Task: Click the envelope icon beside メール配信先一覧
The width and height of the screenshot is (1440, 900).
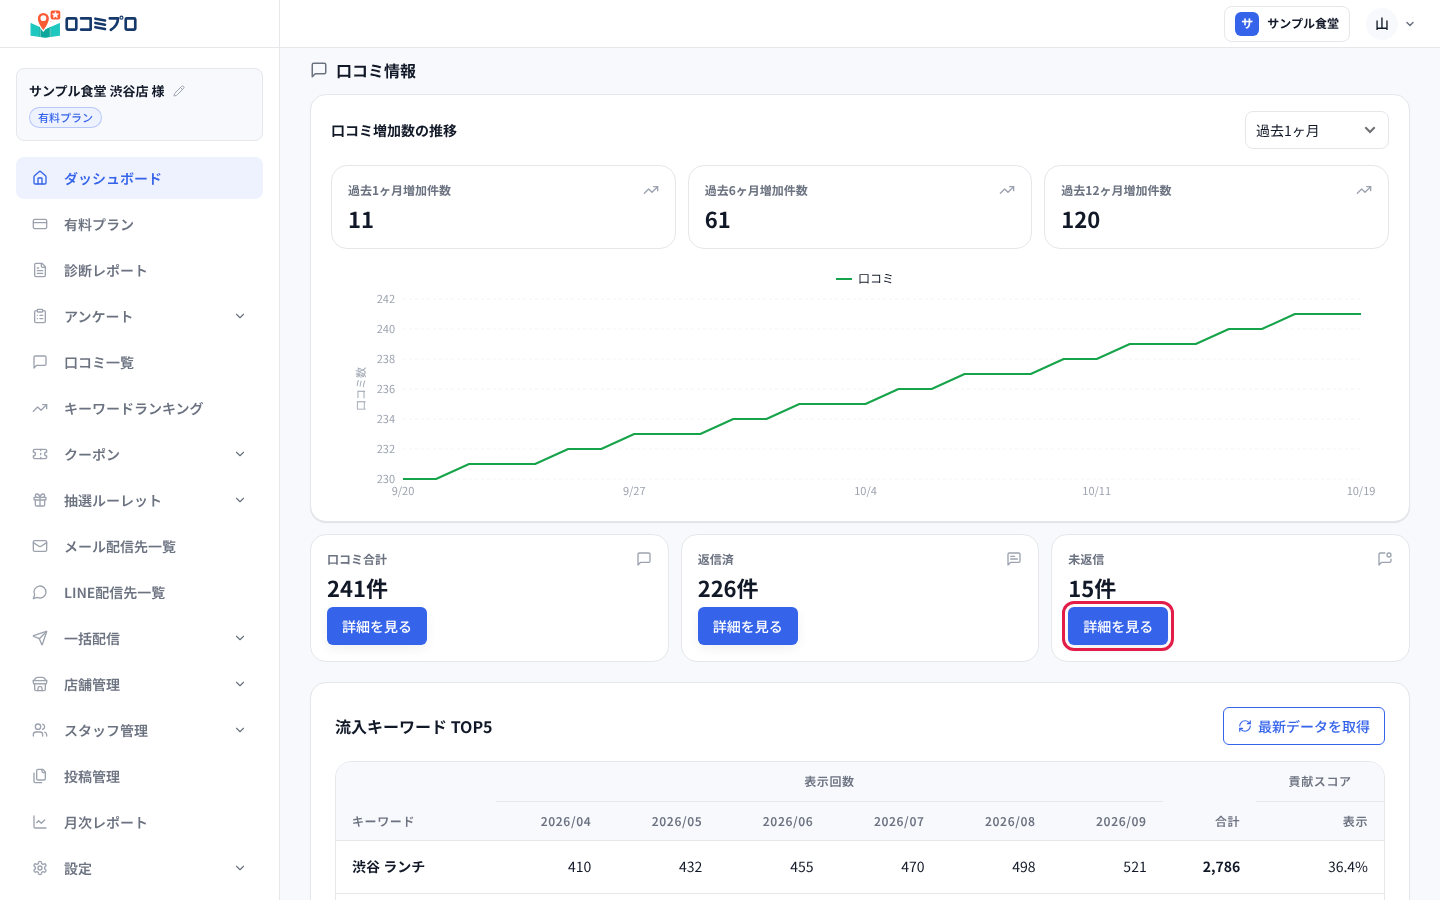Action: pos(40,546)
